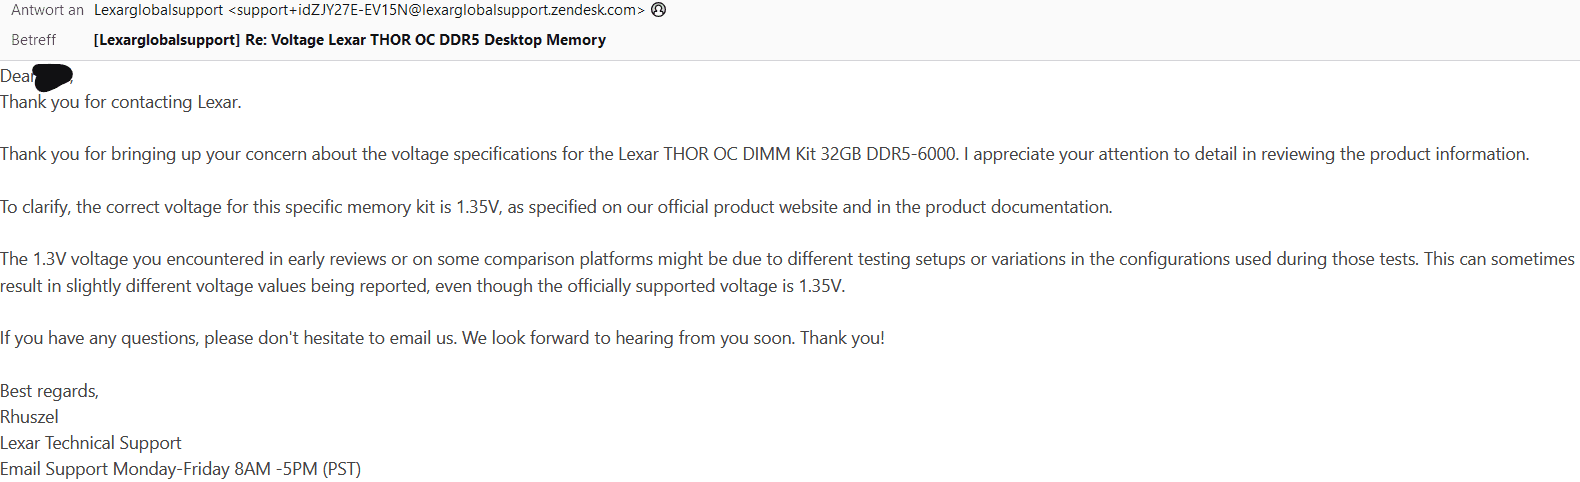This screenshot has height=482, width=1580.
Task: Click the line starting "The 1.3V voltage you encountered"
Action: [x=786, y=259]
